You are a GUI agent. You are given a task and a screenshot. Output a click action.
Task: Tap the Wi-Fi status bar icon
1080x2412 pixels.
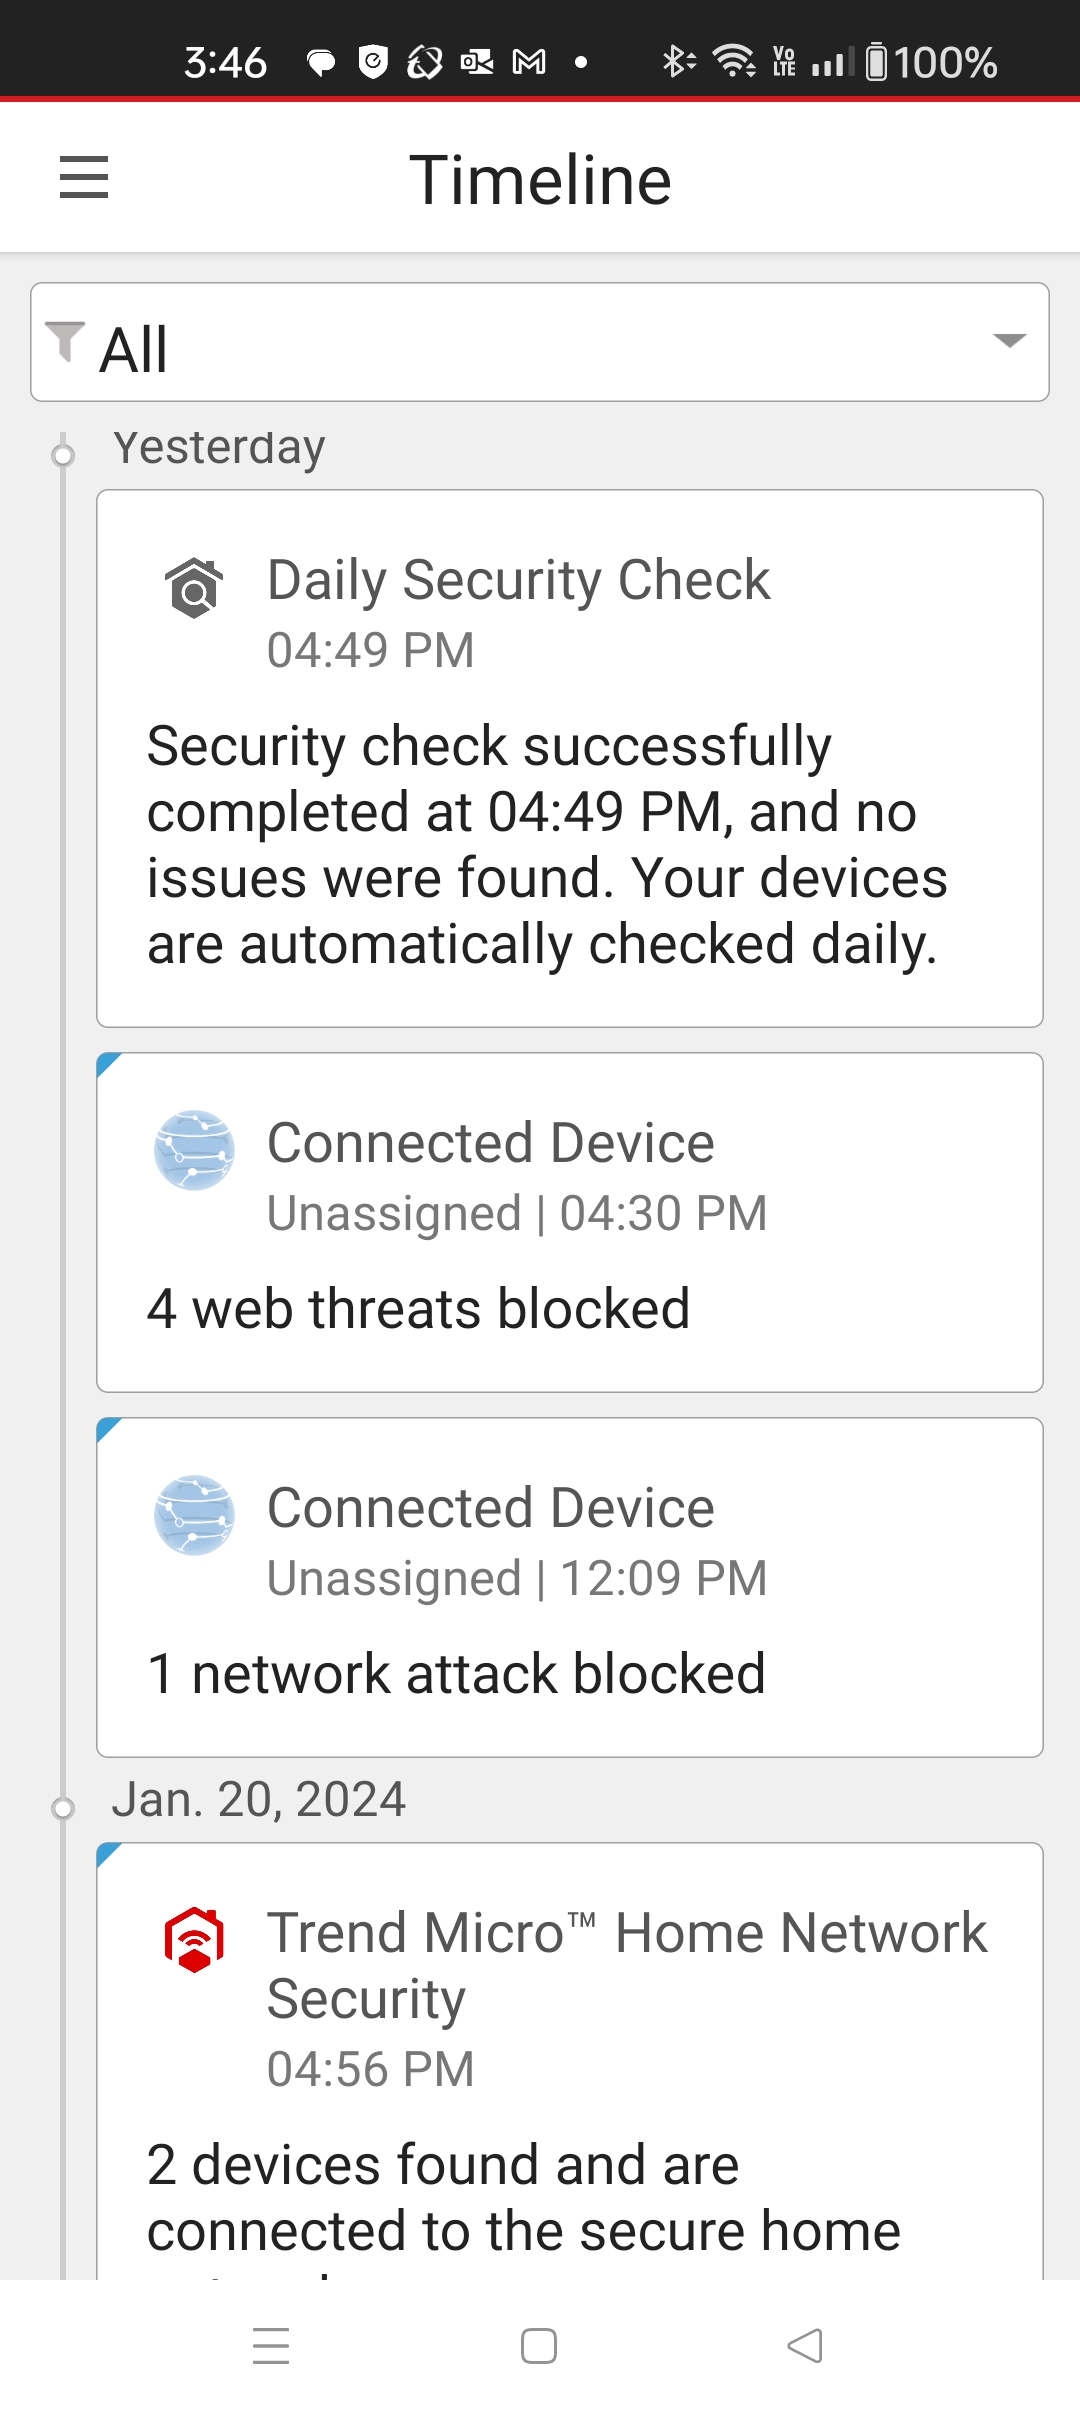[x=734, y=62]
